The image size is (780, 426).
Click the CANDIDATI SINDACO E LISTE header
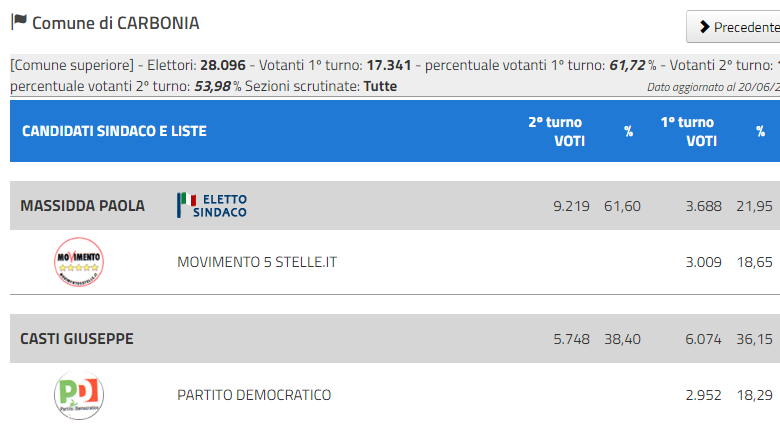[114, 131]
